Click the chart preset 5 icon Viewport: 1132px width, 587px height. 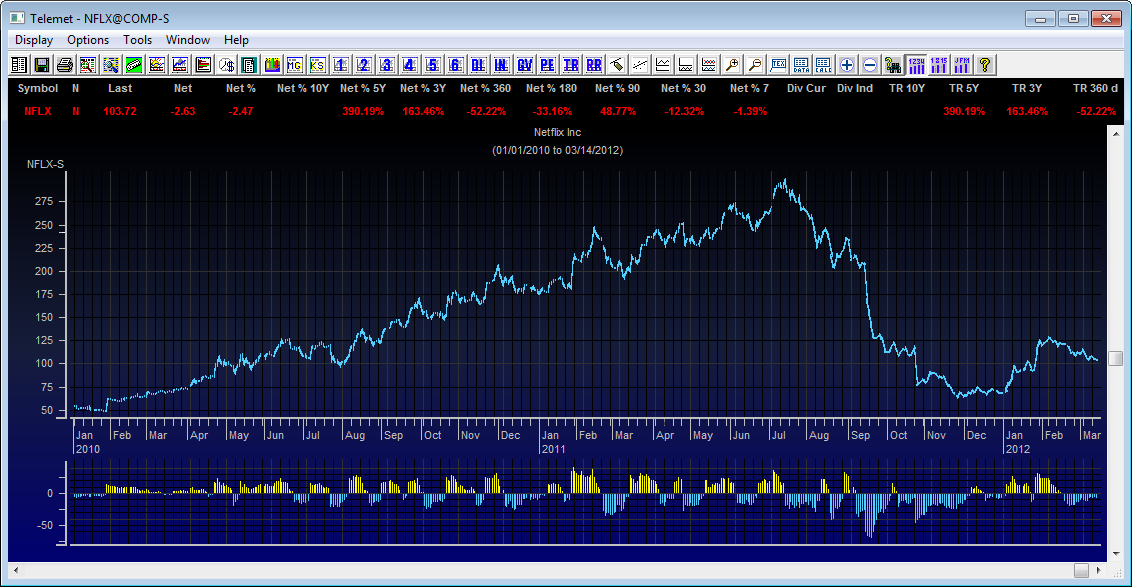(x=432, y=65)
